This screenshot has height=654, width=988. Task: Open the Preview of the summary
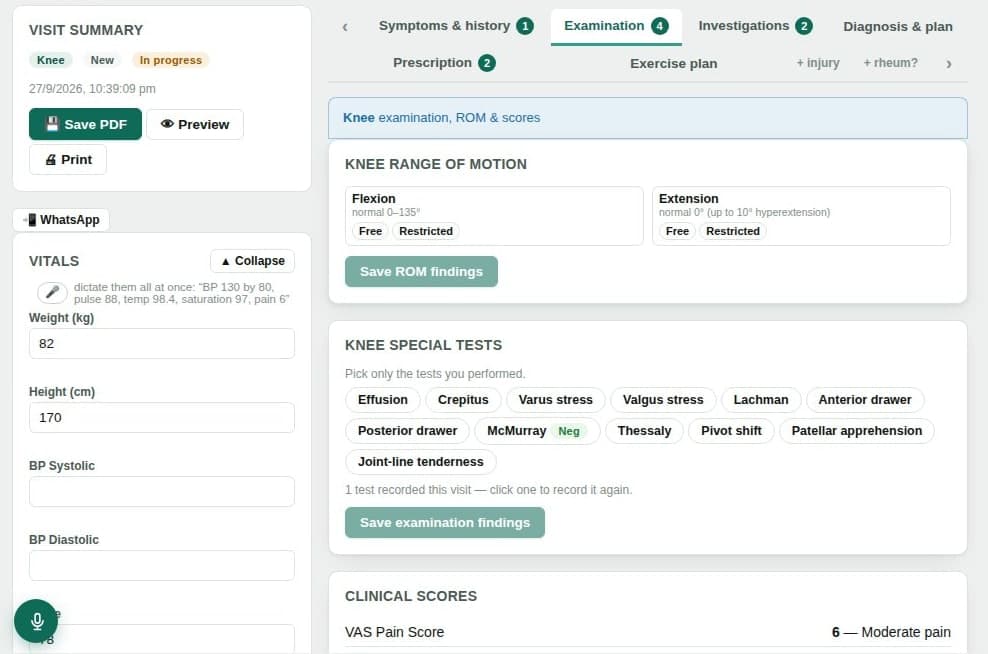[x=195, y=124]
